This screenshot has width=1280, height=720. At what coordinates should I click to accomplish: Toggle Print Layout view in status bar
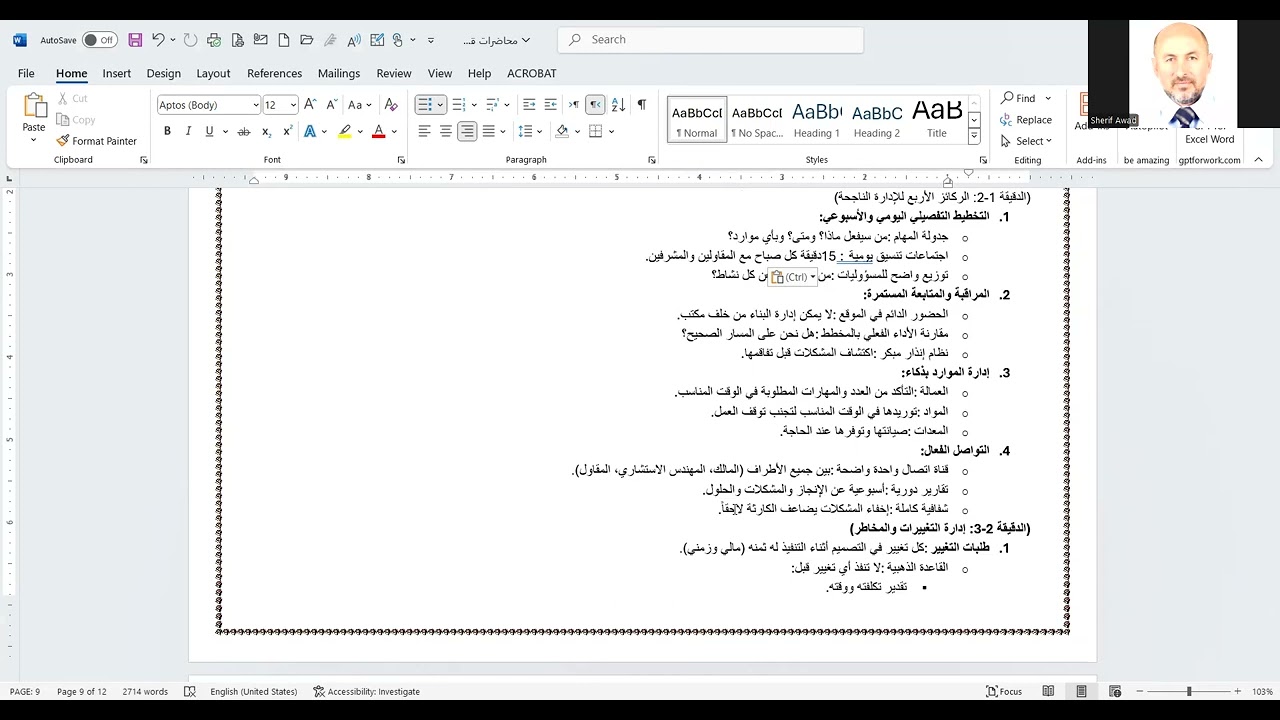[1081, 691]
